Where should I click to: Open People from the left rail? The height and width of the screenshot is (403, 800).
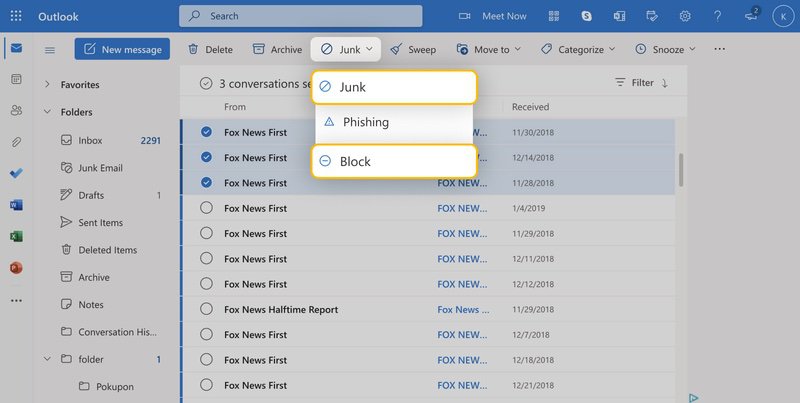(16, 110)
